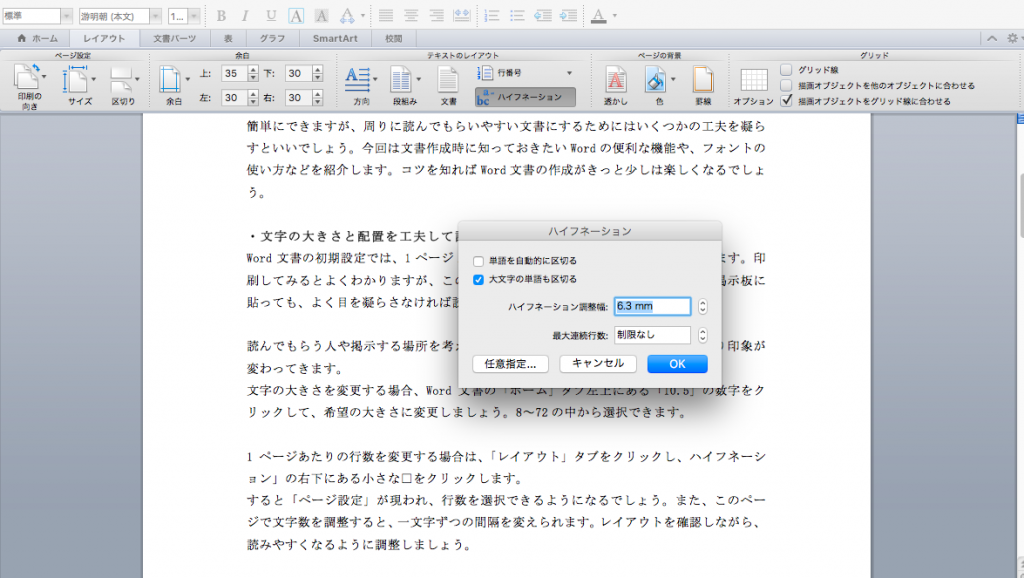The width and height of the screenshot is (1024, 578).
Task: Click bottom margin (下) stepper arrows
Action: click(317, 74)
